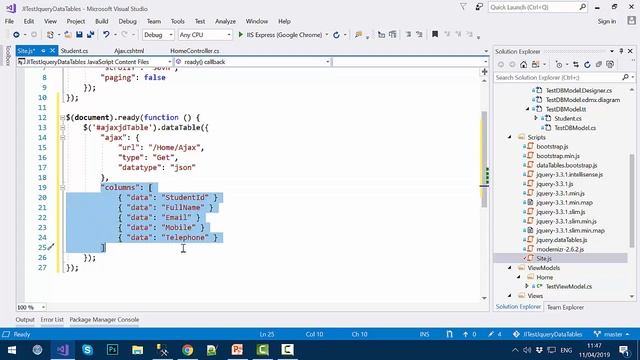This screenshot has width=640, height=360.
Task: Switch to the Ajax.cshtml tab
Action: click(x=129, y=51)
